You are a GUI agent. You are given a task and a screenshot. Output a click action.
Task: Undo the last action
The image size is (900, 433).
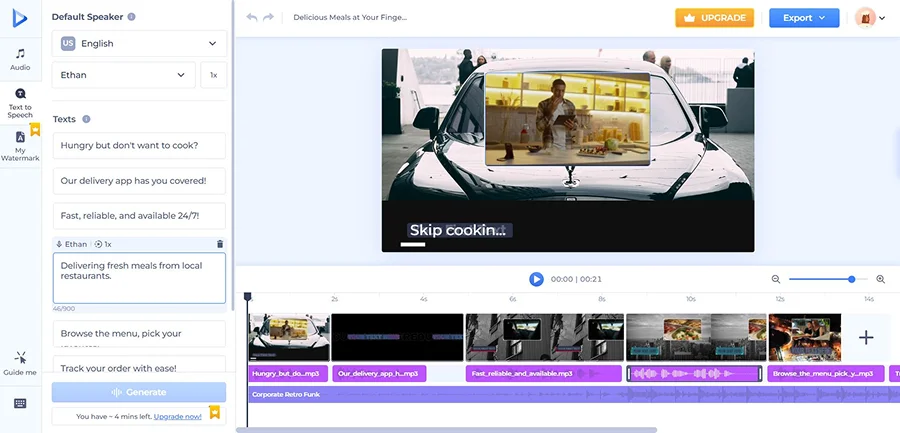coord(252,17)
